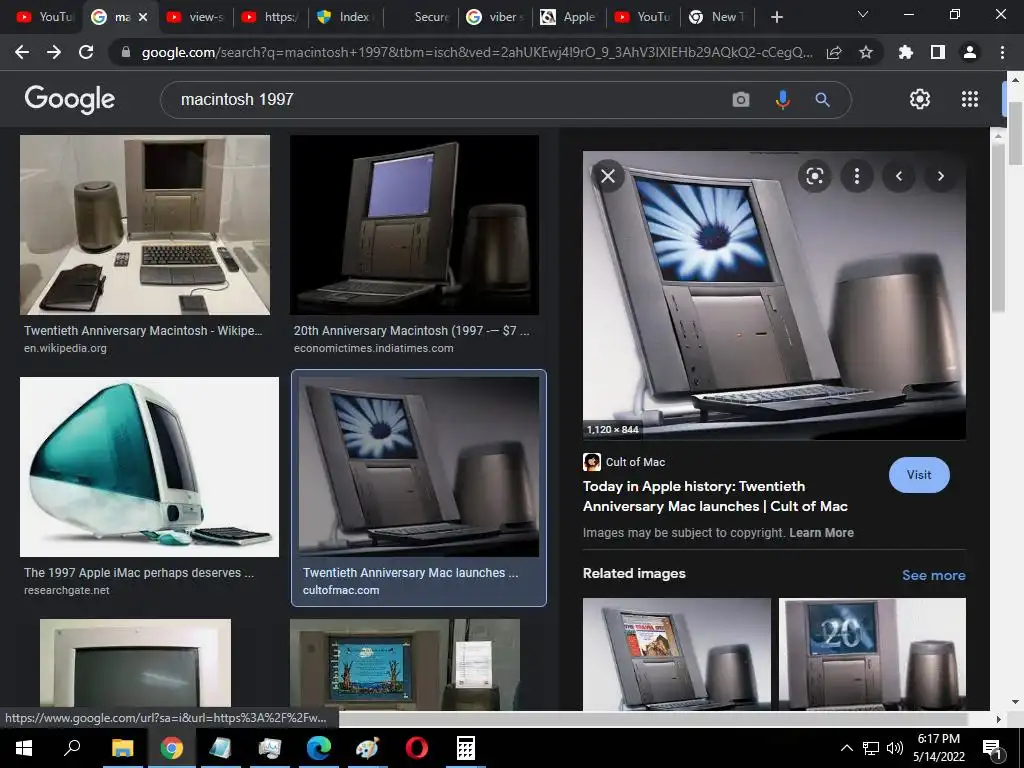Open the related image with magazine on screen
The width and height of the screenshot is (1024, 768).
[677, 654]
